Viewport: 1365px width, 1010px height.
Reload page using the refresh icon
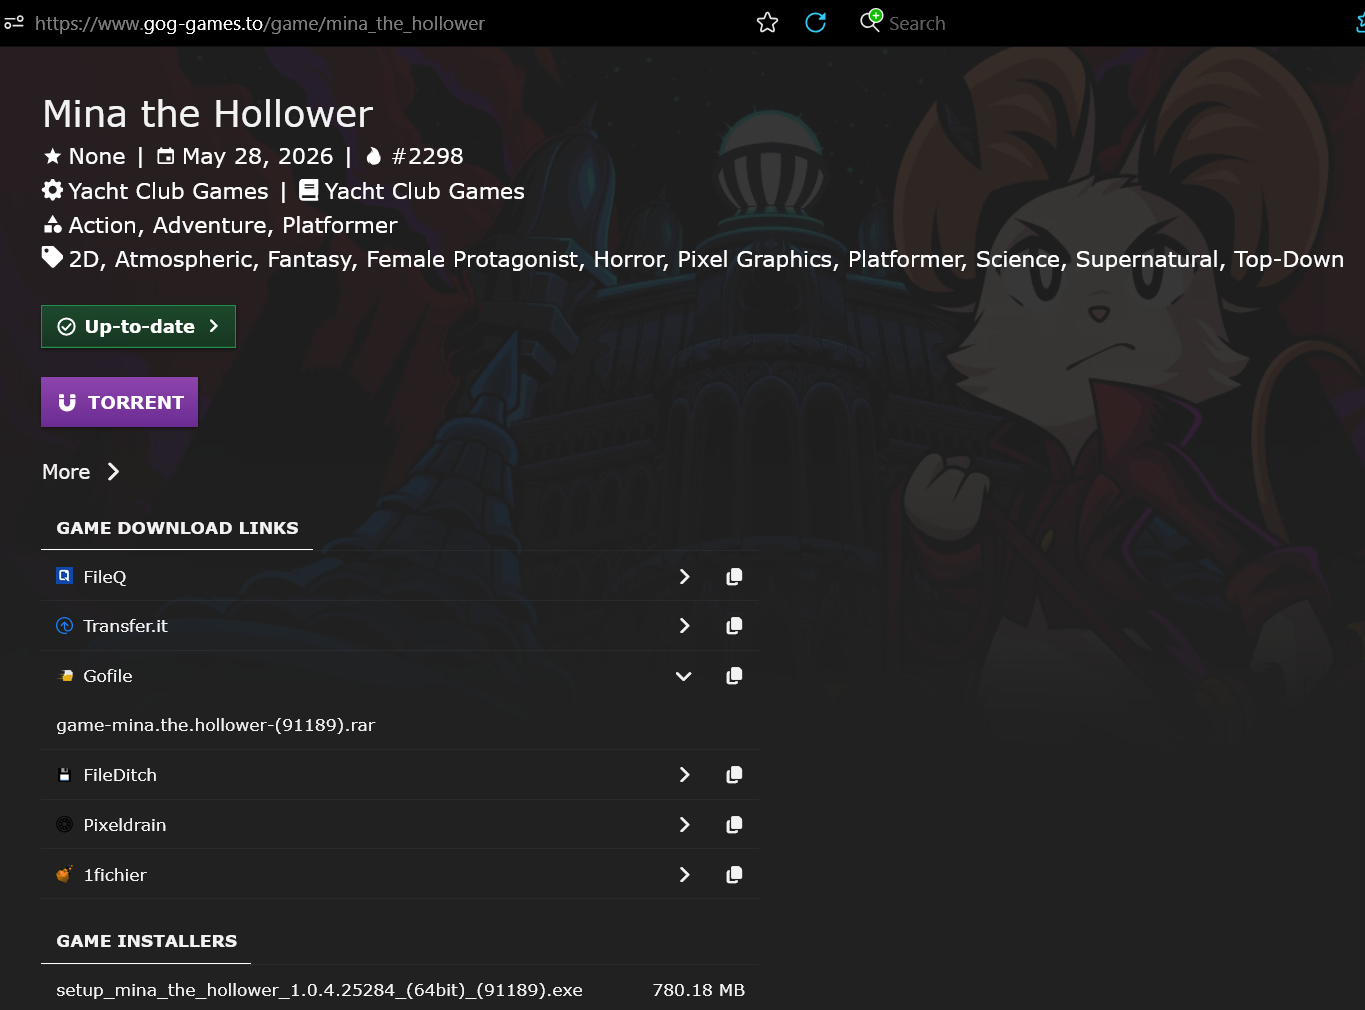point(816,22)
